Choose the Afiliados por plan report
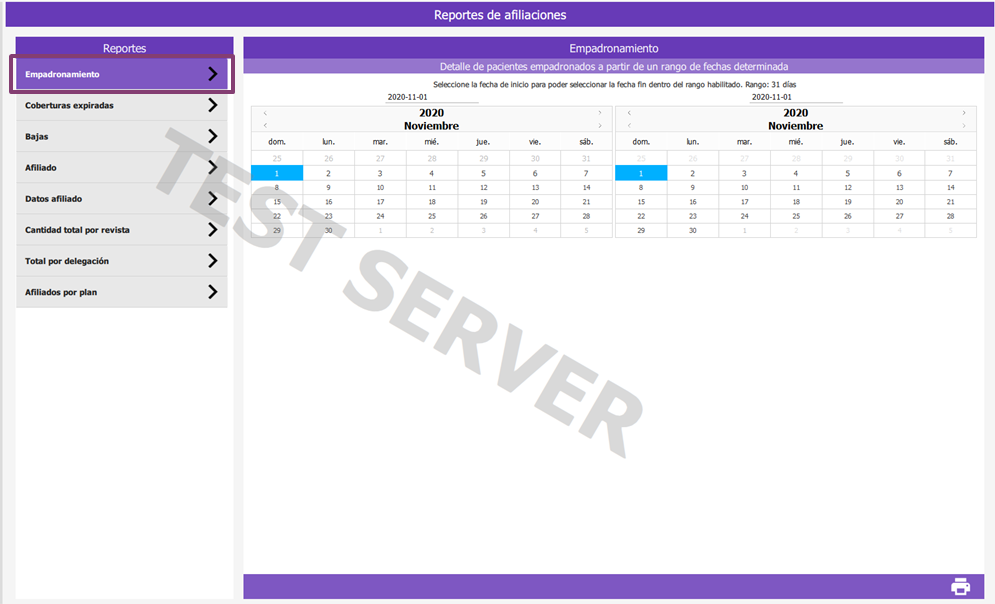The width and height of the screenshot is (995, 604). point(122,292)
